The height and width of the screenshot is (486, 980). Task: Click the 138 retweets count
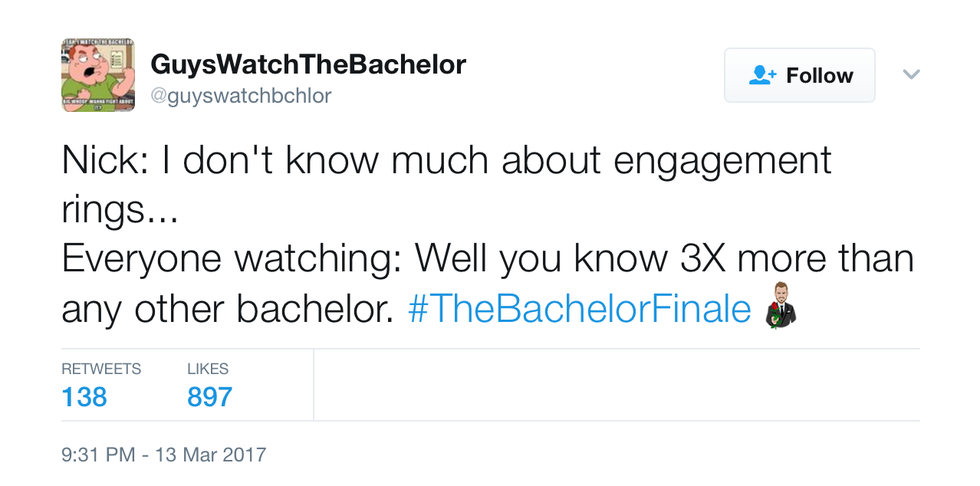click(84, 397)
